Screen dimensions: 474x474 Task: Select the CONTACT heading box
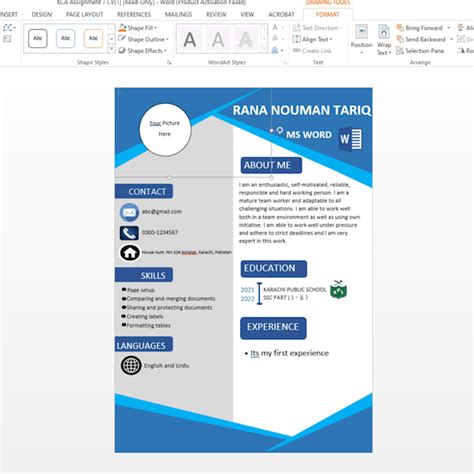pyautogui.click(x=144, y=191)
